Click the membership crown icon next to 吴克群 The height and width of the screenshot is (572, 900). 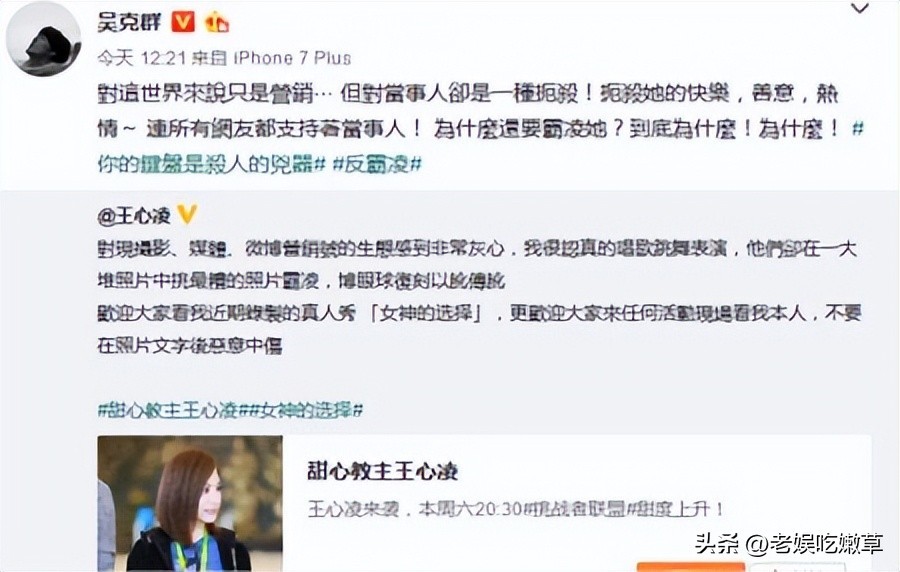217,22
